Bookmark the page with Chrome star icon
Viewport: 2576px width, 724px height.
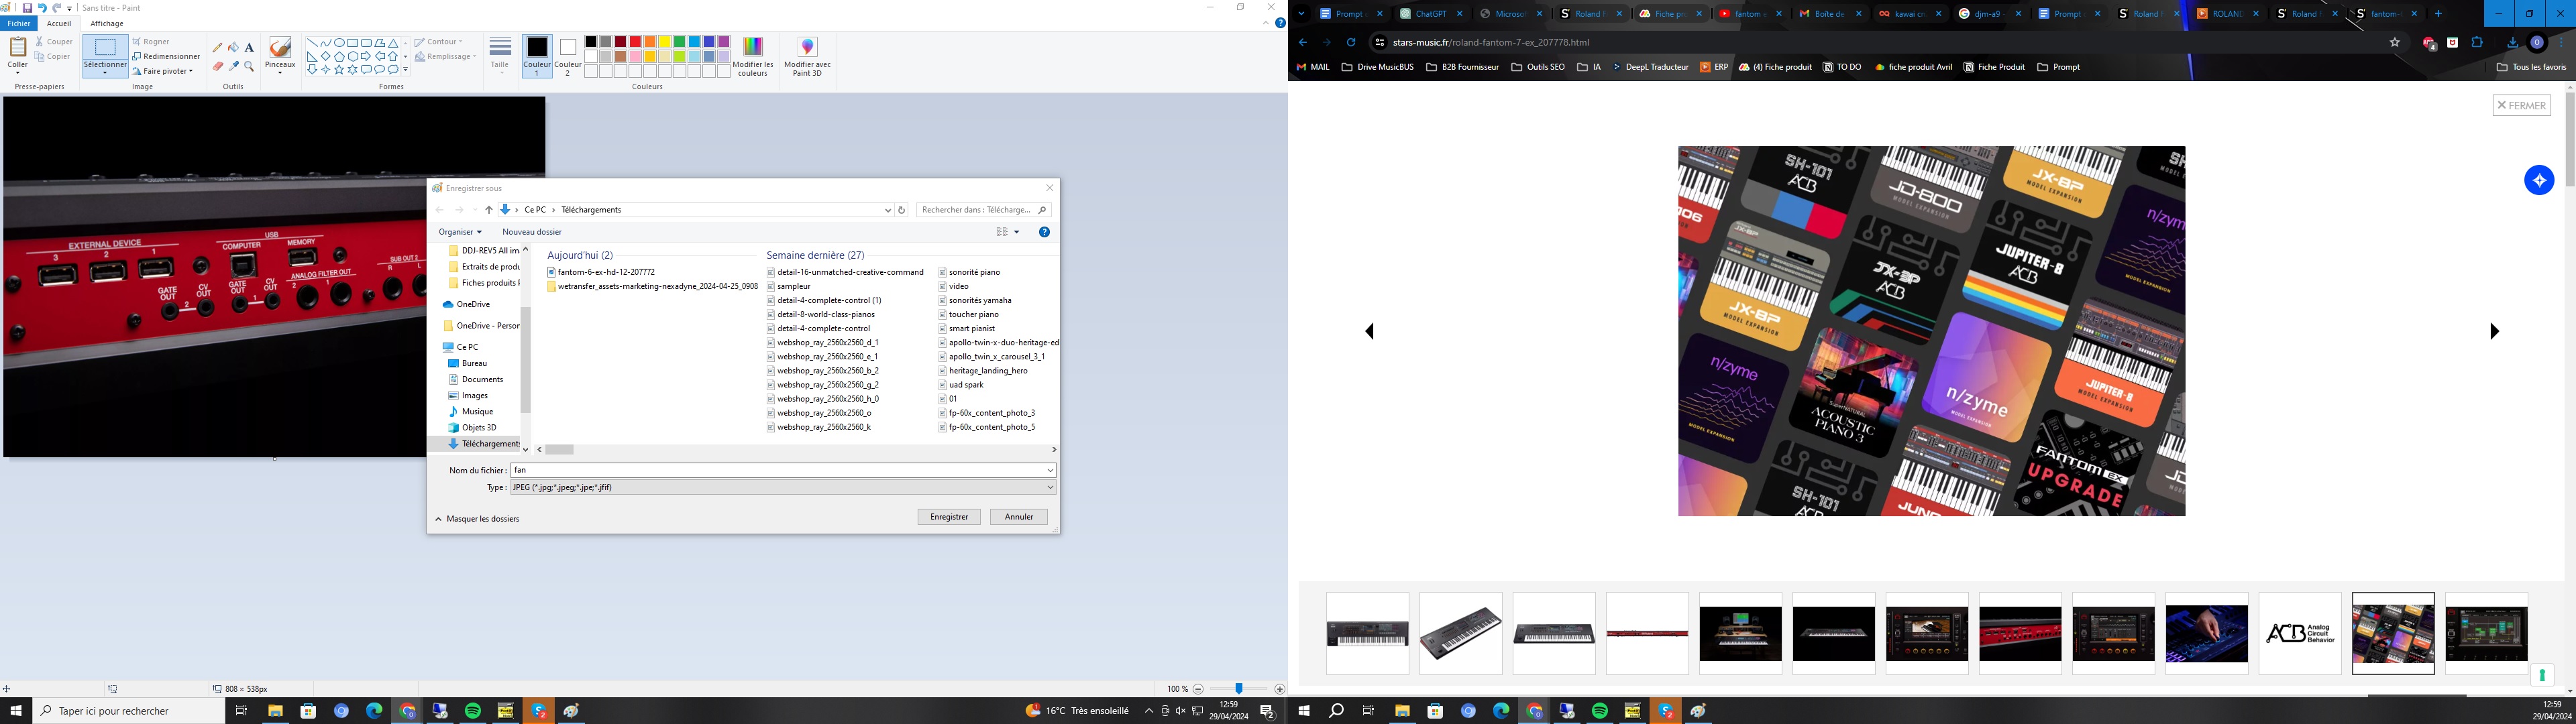click(x=2394, y=42)
